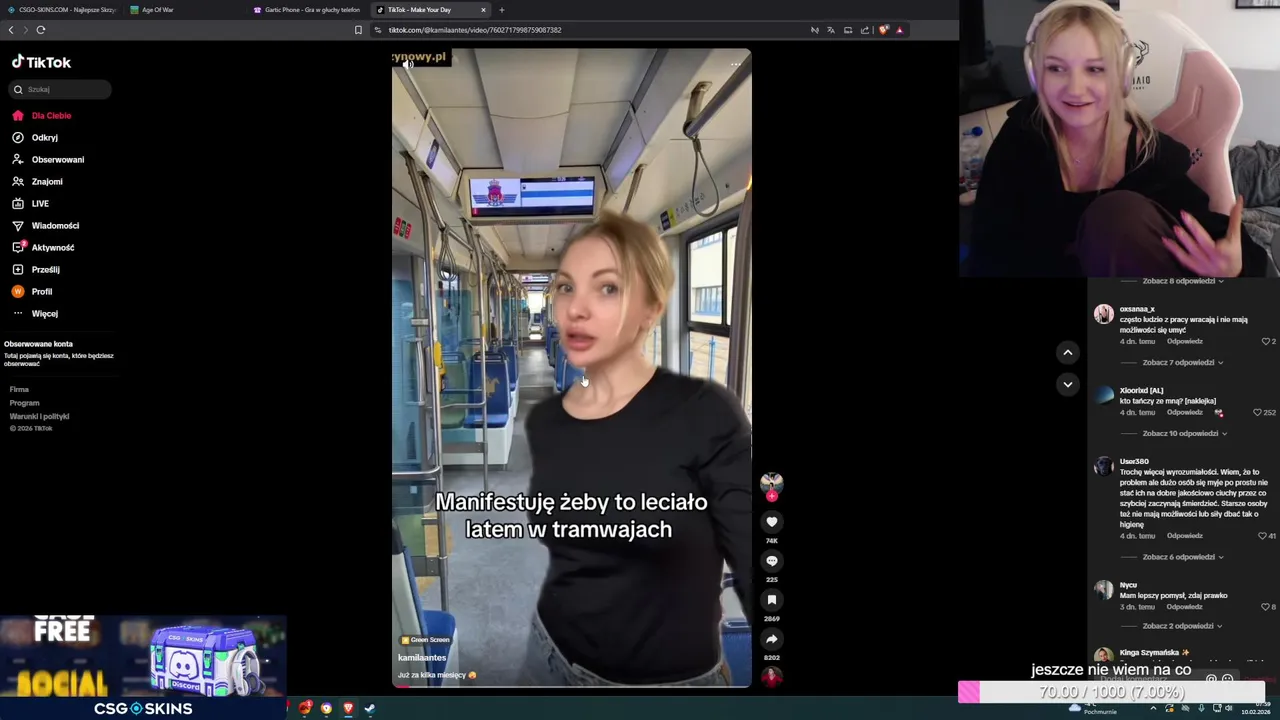Screen dimensions: 1280x720
Task: Mute the video with the speaker icon
Action: pyautogui.click(x=408, y=64)
